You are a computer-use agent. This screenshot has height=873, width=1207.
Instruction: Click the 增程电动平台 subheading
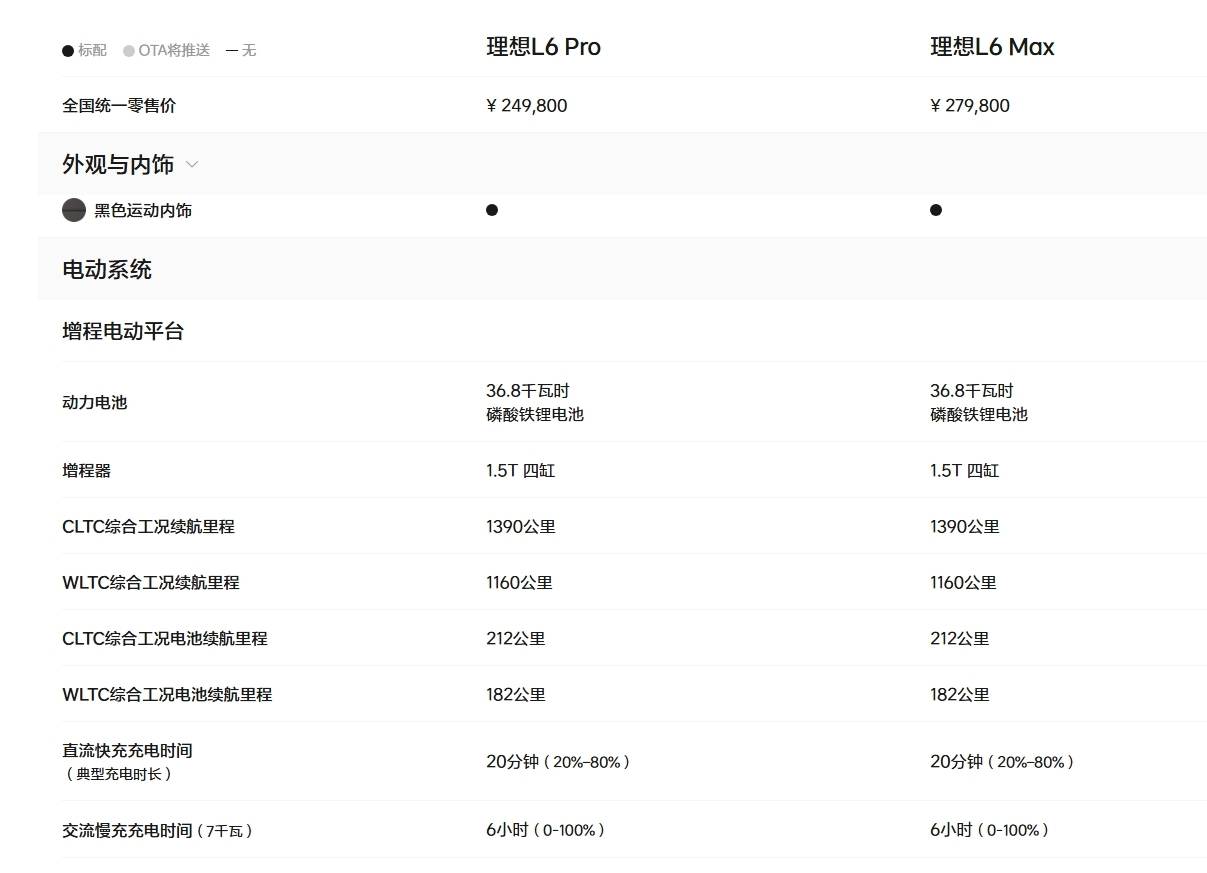pyautogui.click(x=123, y=332)
